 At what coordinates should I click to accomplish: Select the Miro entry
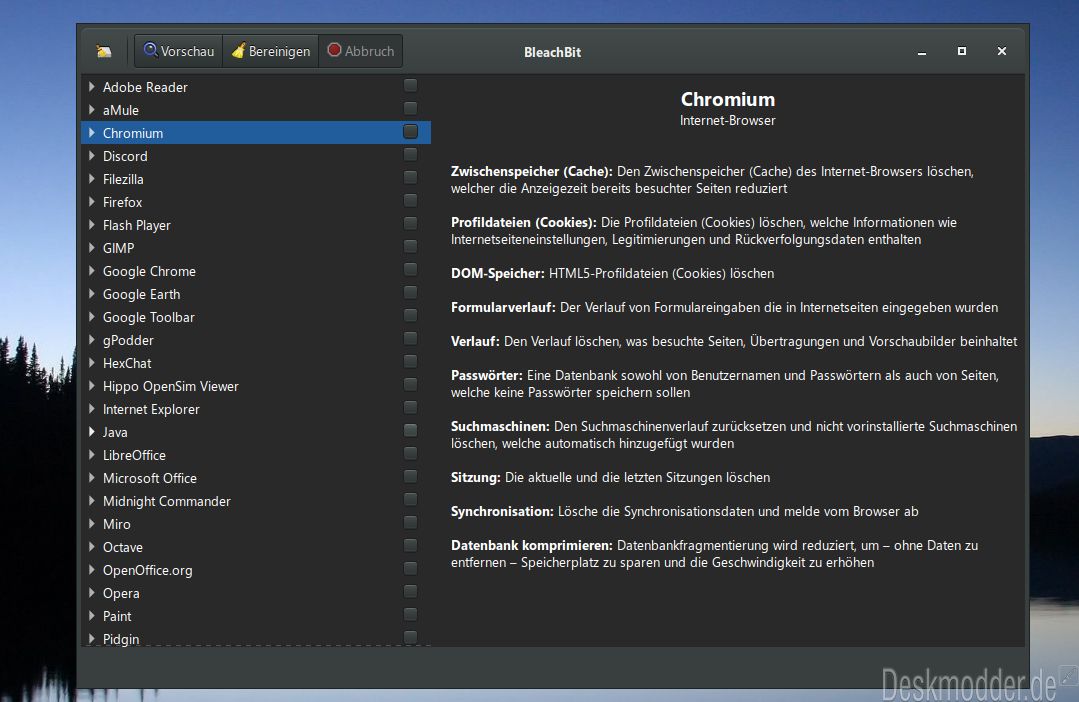pyautogui.click(x=256, y=524)
